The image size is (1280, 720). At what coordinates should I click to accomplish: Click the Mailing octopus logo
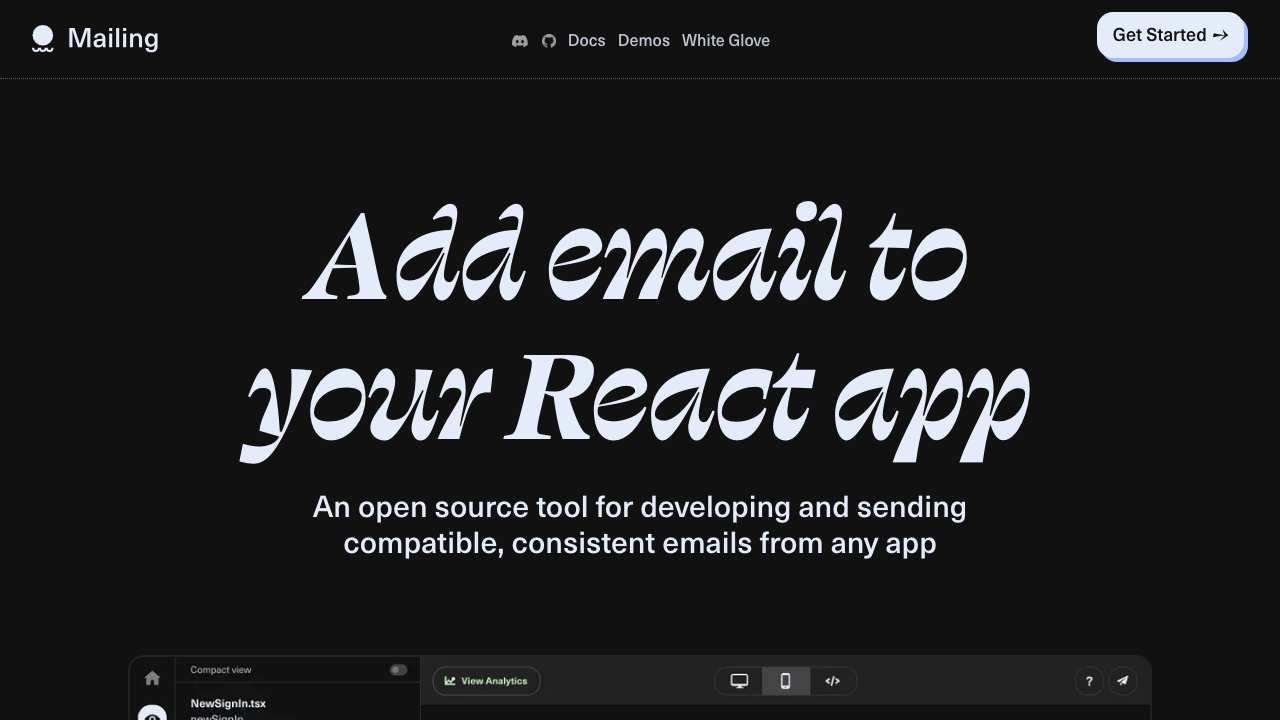pos(42,37)
